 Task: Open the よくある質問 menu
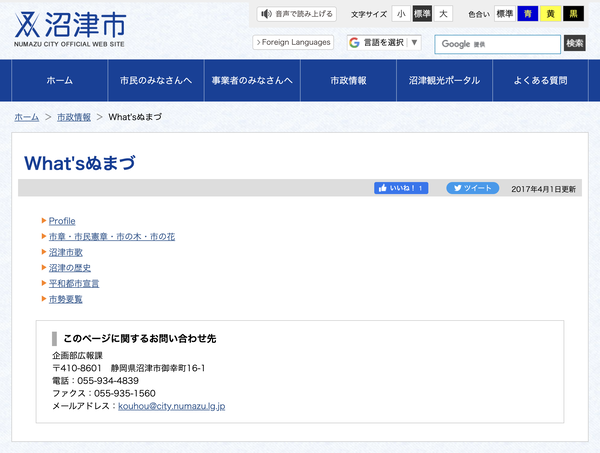click(x=540, y=80)
